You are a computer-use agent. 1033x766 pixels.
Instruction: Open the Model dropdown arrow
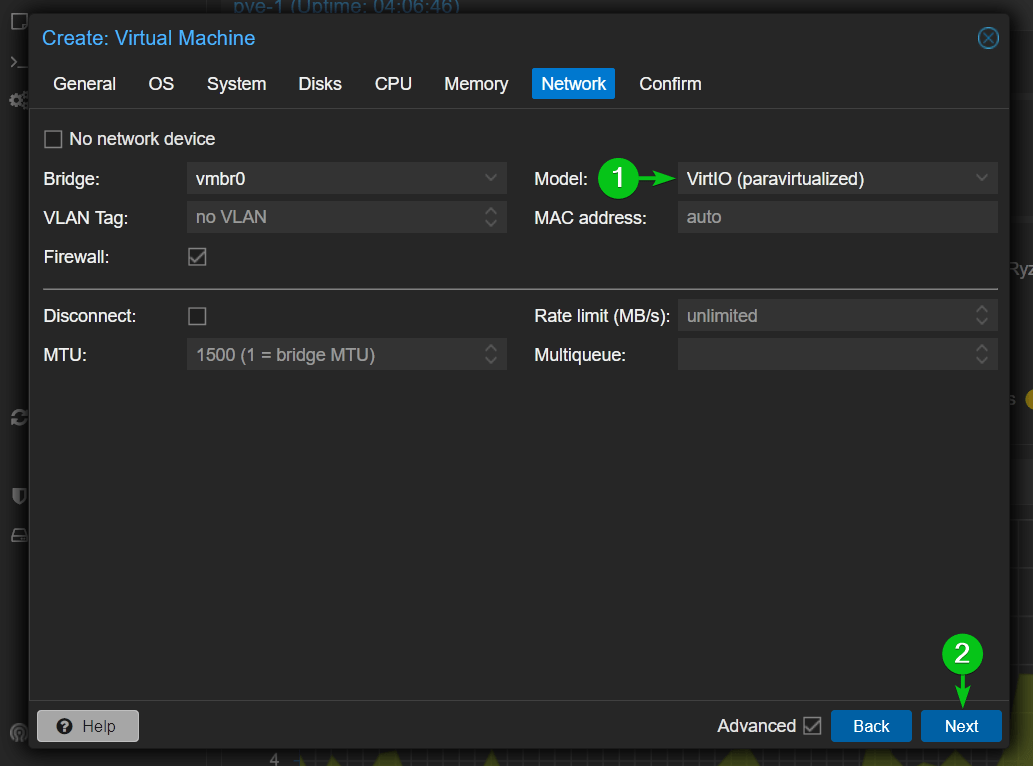pos(982,178)
